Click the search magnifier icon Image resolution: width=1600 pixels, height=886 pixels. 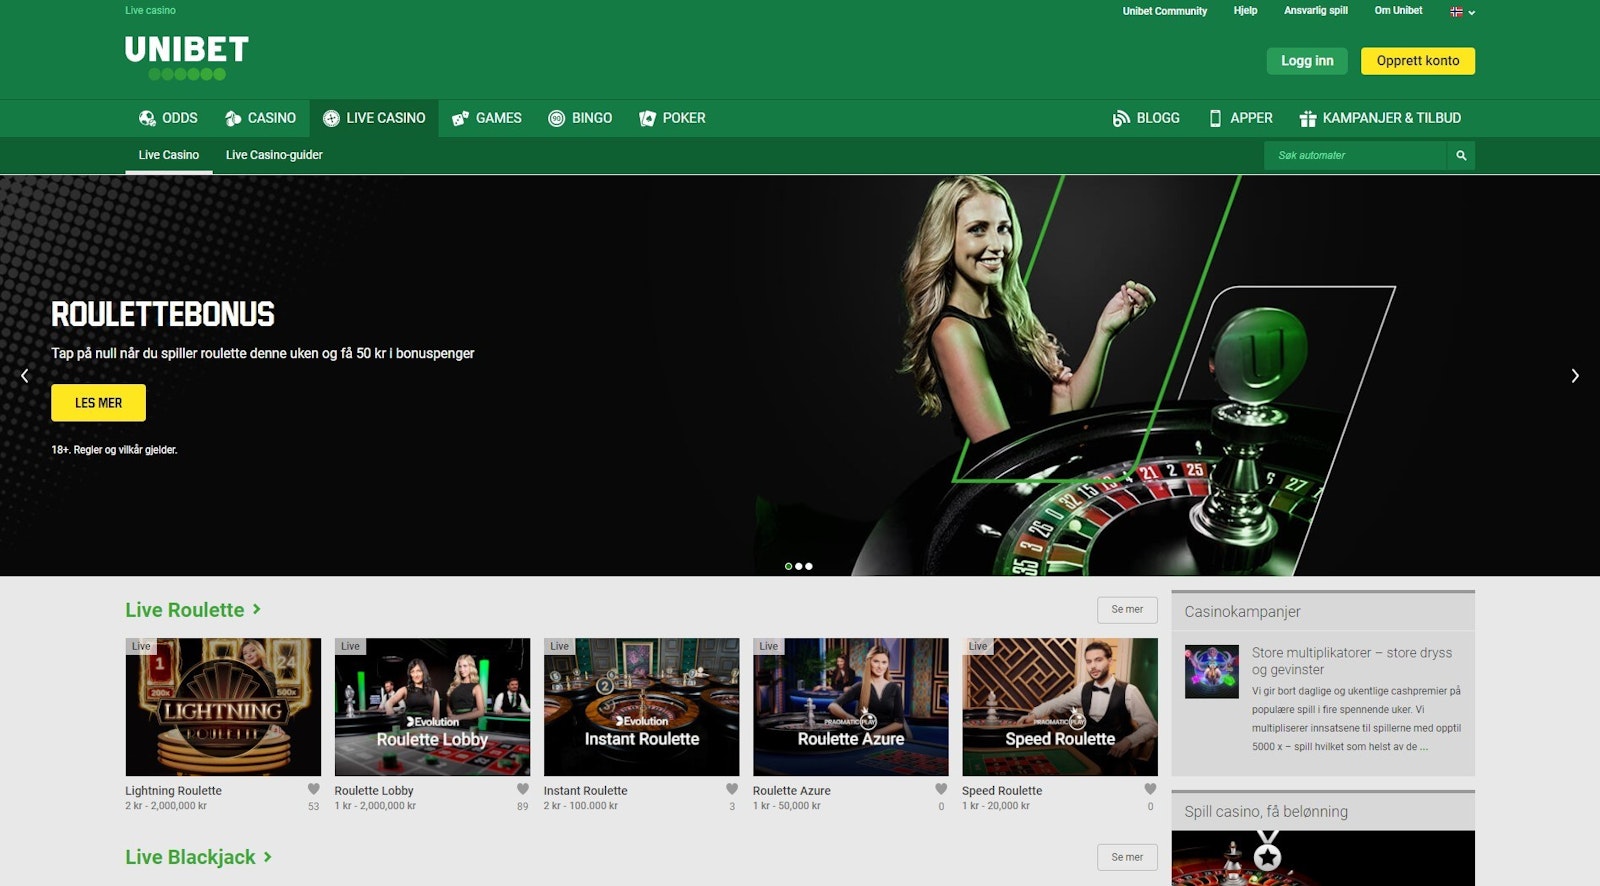(x=1461, y=155)
